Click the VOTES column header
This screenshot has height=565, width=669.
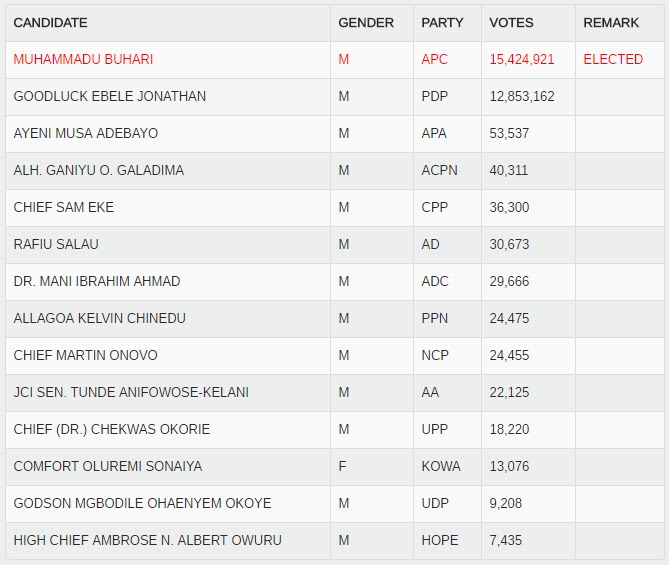pos(511,23)
